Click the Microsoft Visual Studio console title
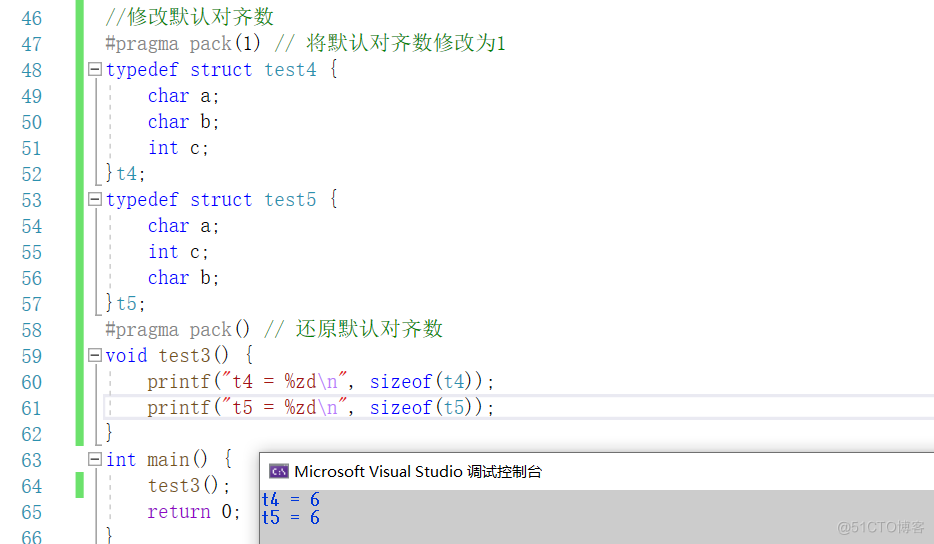934x544 pixels. click(418, 471)
